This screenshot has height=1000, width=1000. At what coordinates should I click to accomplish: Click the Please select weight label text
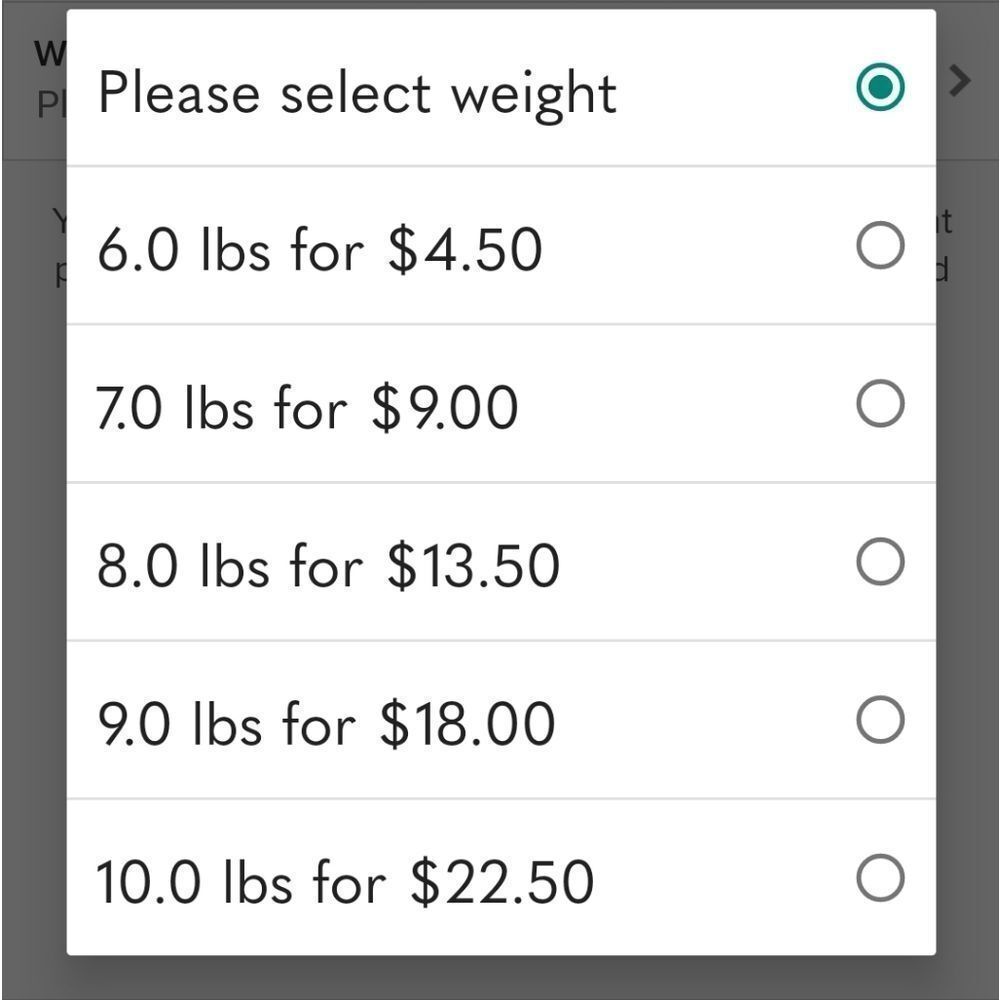pyautogui.click(x=357, y=94)
